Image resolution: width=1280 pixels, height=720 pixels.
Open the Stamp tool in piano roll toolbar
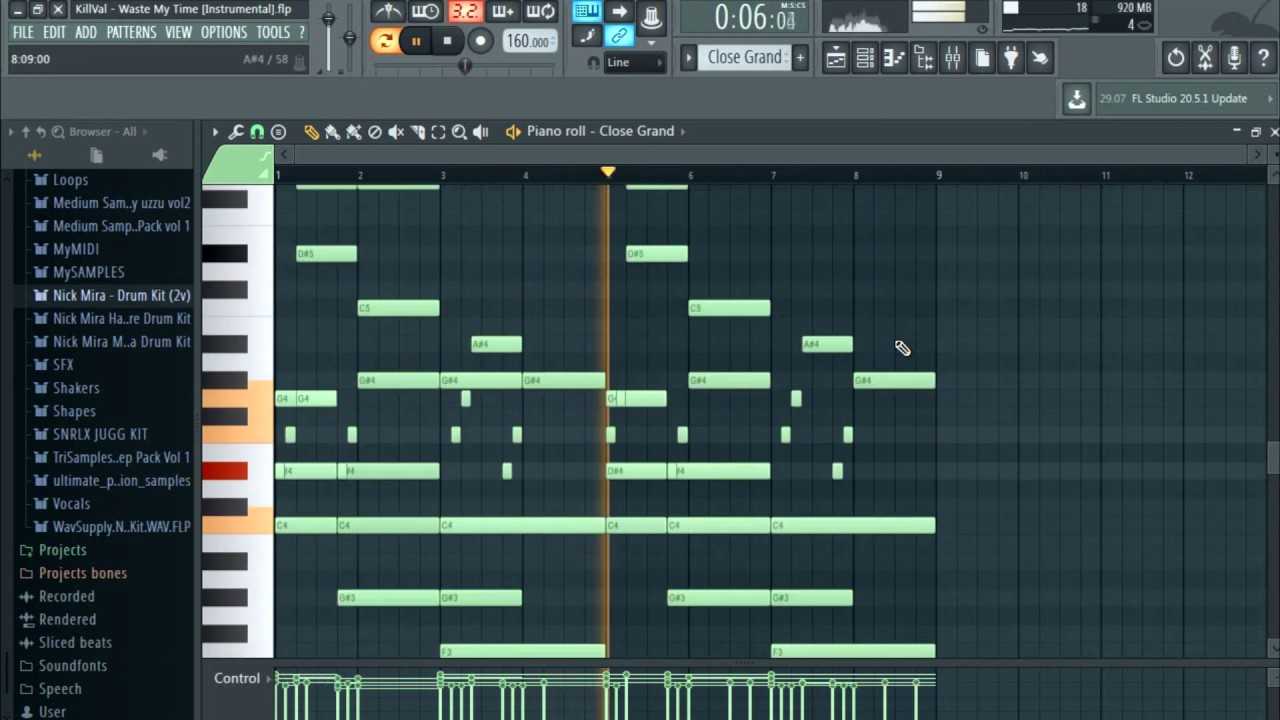coord(278,132)
